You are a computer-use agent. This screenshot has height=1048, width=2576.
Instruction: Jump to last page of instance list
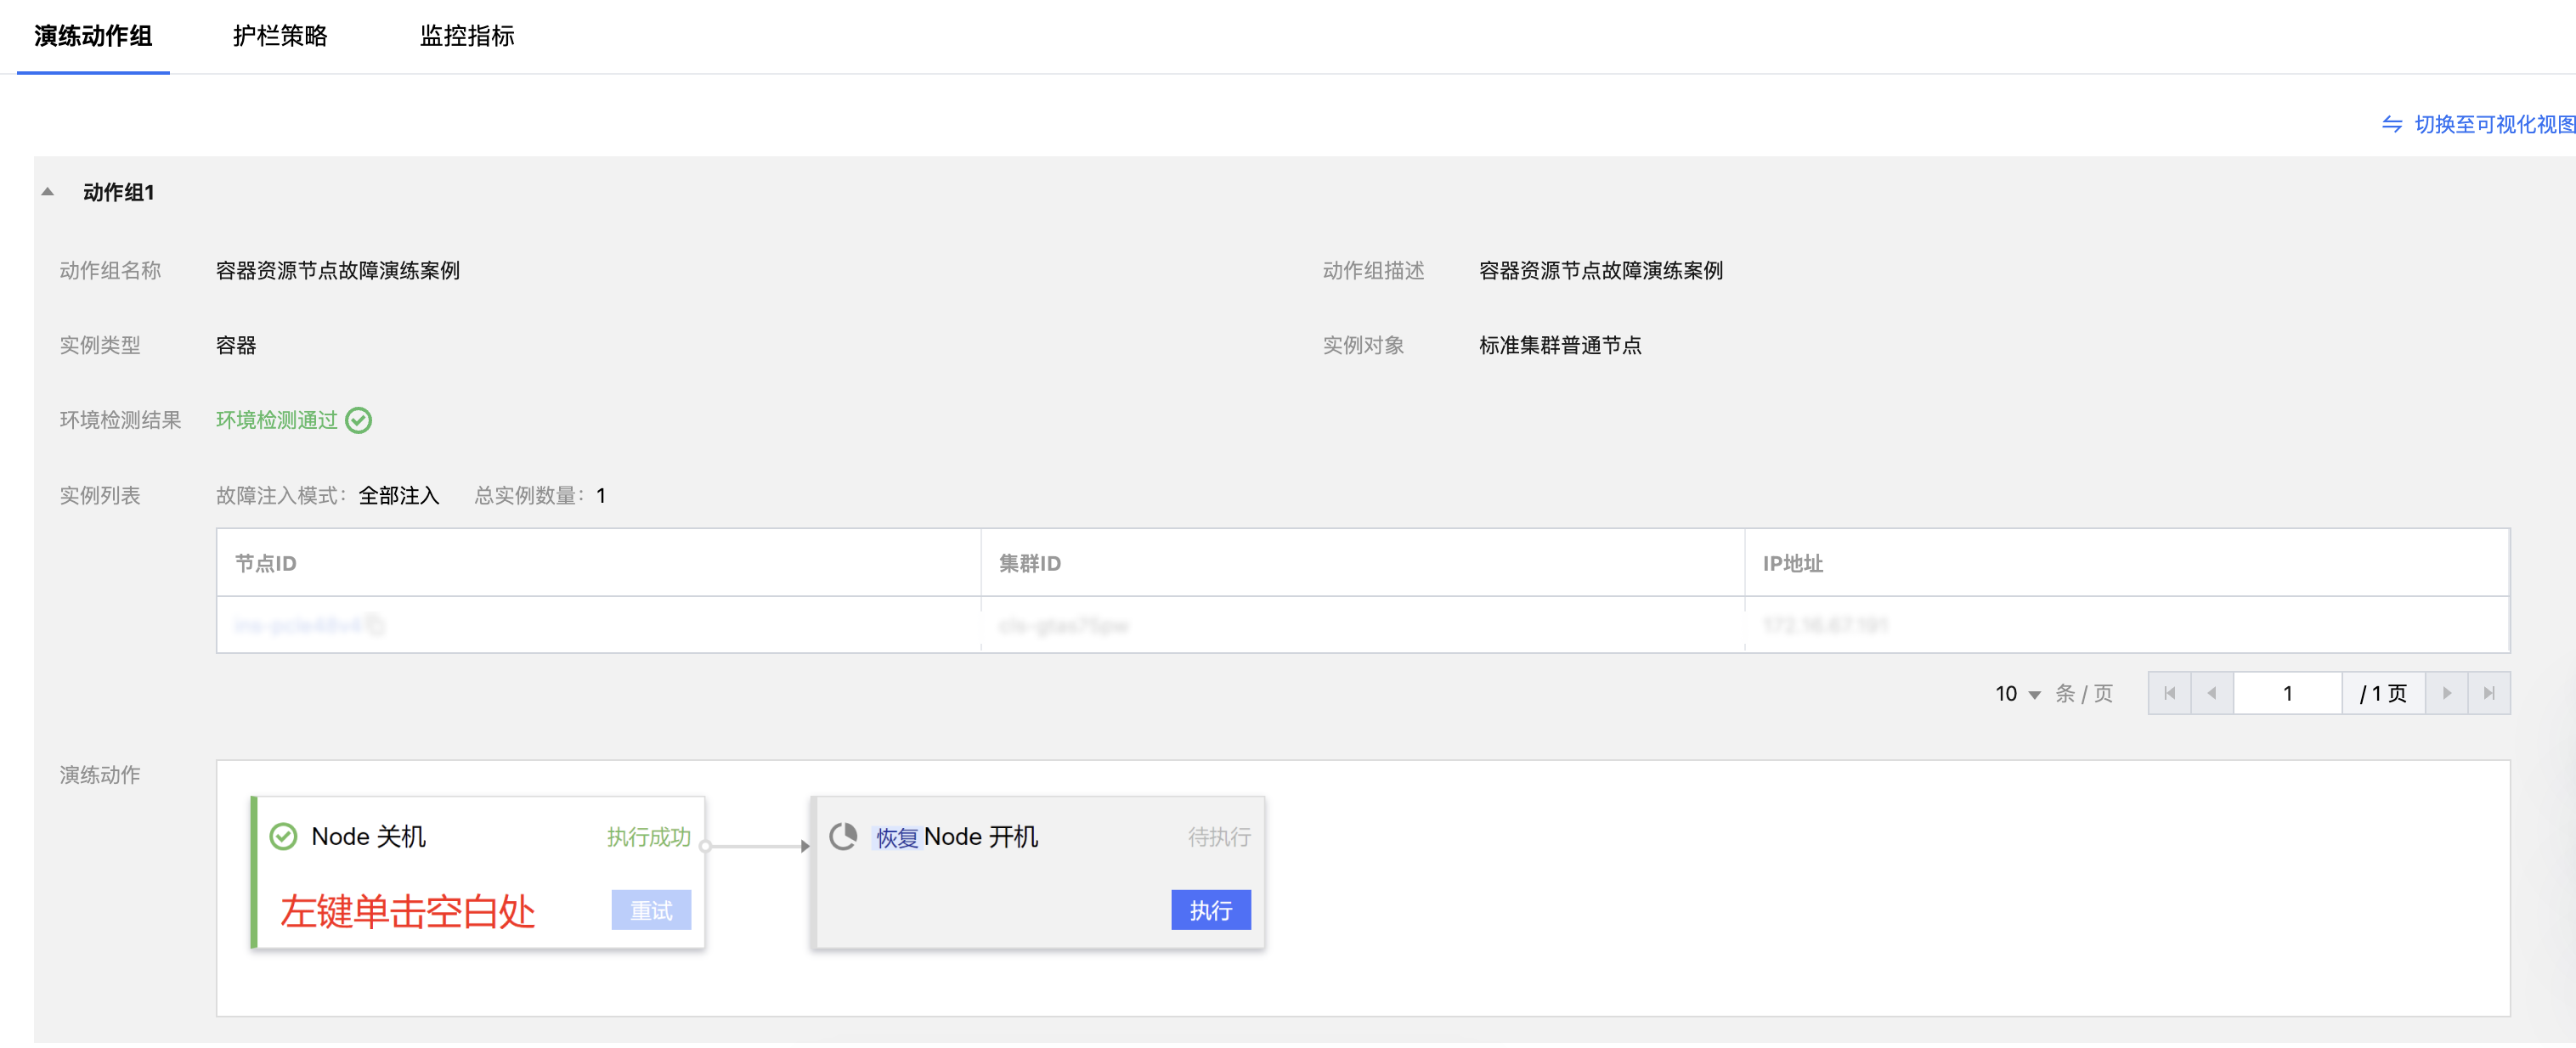2489,693
